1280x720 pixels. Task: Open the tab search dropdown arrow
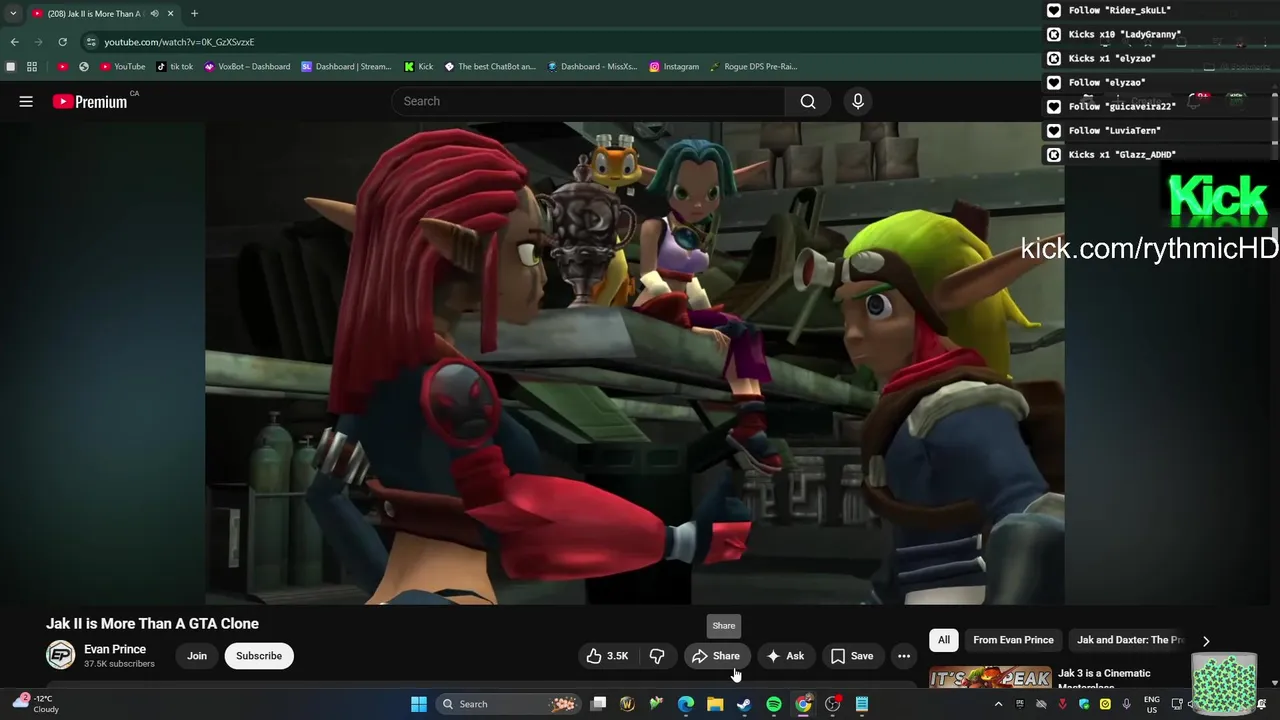point(13,14)
